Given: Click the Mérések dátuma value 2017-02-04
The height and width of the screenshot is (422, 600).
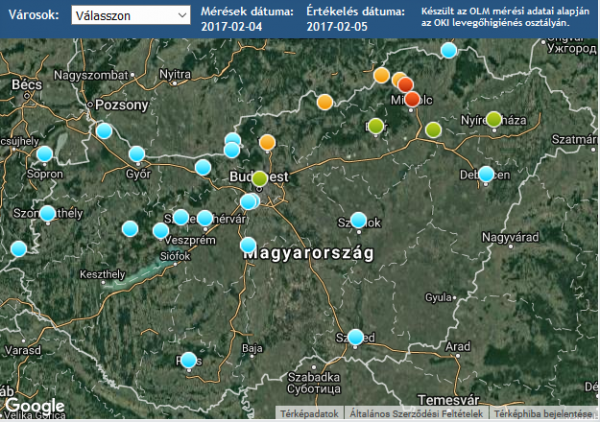Looking at the screenshot, I should point(234,27).
